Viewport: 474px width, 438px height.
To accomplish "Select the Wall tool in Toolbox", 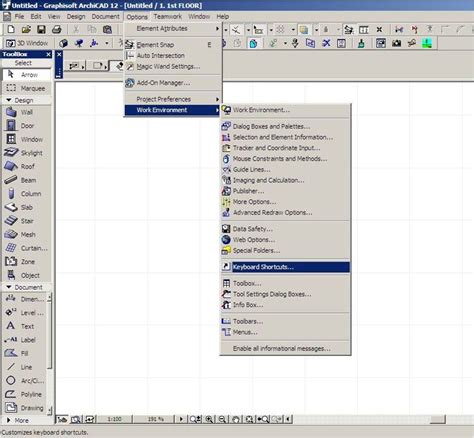I will 26,112.
